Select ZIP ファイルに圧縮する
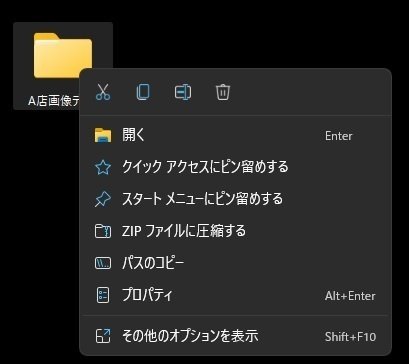This screenshot has height=364, width=409. [x=235, y=231]
